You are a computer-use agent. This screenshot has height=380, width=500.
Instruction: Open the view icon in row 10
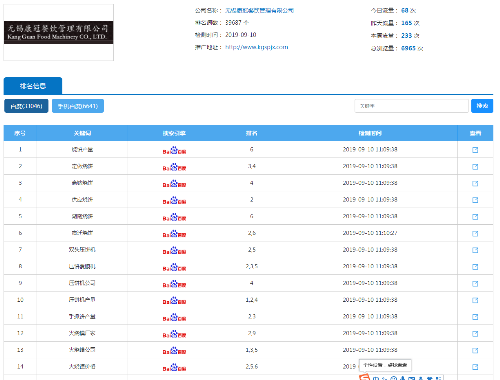click(475, 300)
